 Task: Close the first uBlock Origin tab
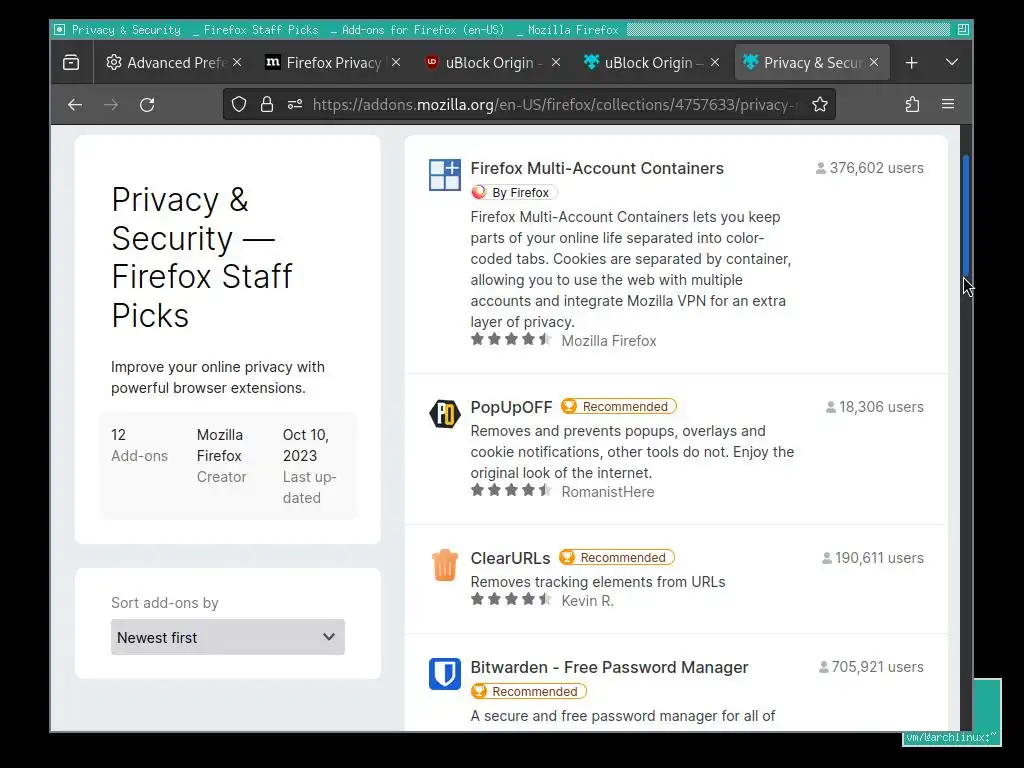tap(556, 62)
